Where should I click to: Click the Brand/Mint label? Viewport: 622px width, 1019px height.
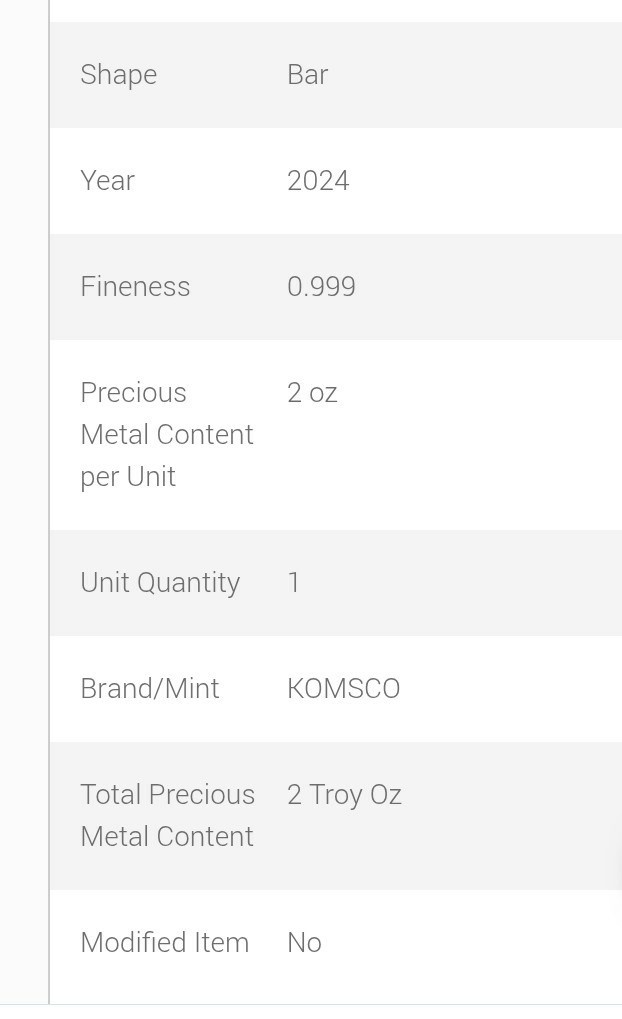149,689
